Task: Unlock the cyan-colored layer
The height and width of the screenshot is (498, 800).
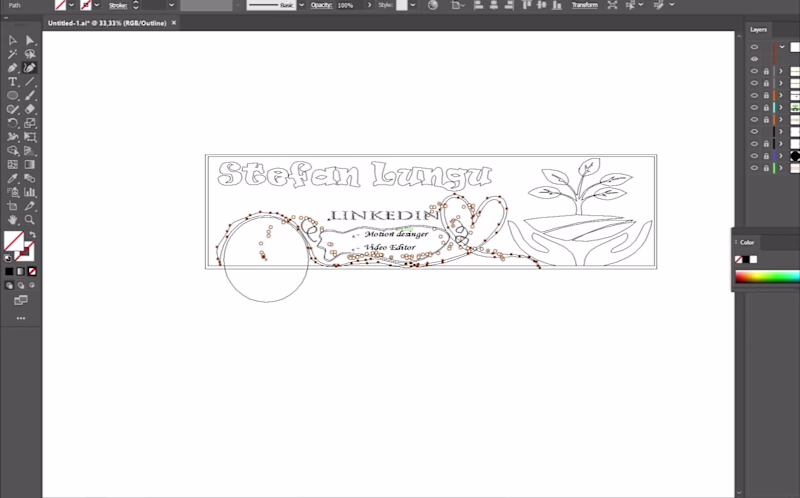Action: pos(766,108)
